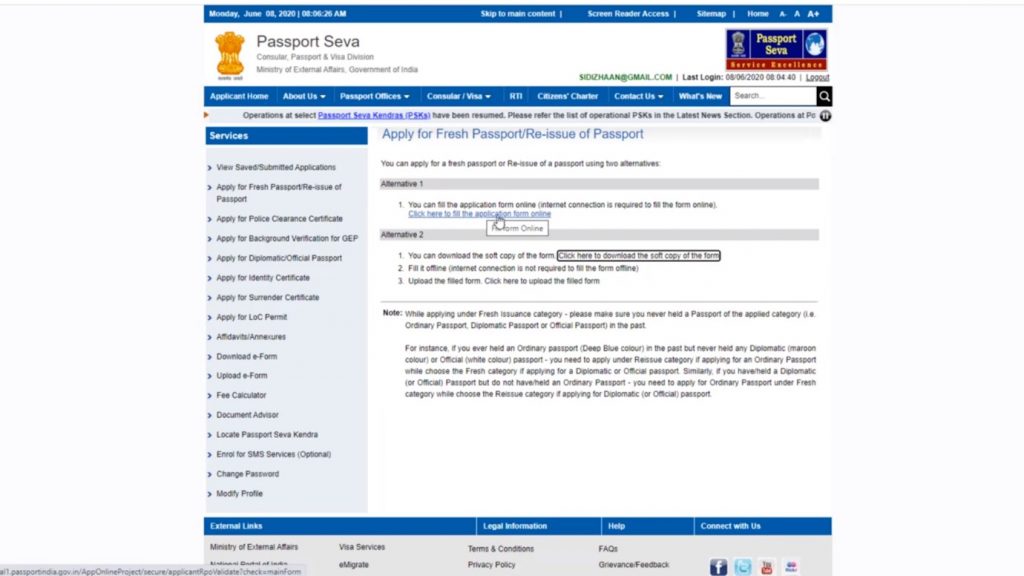Open Apply for Surrender Certificate
The height and width of the screenshot is (576, 1024).
tap(268, 297)
